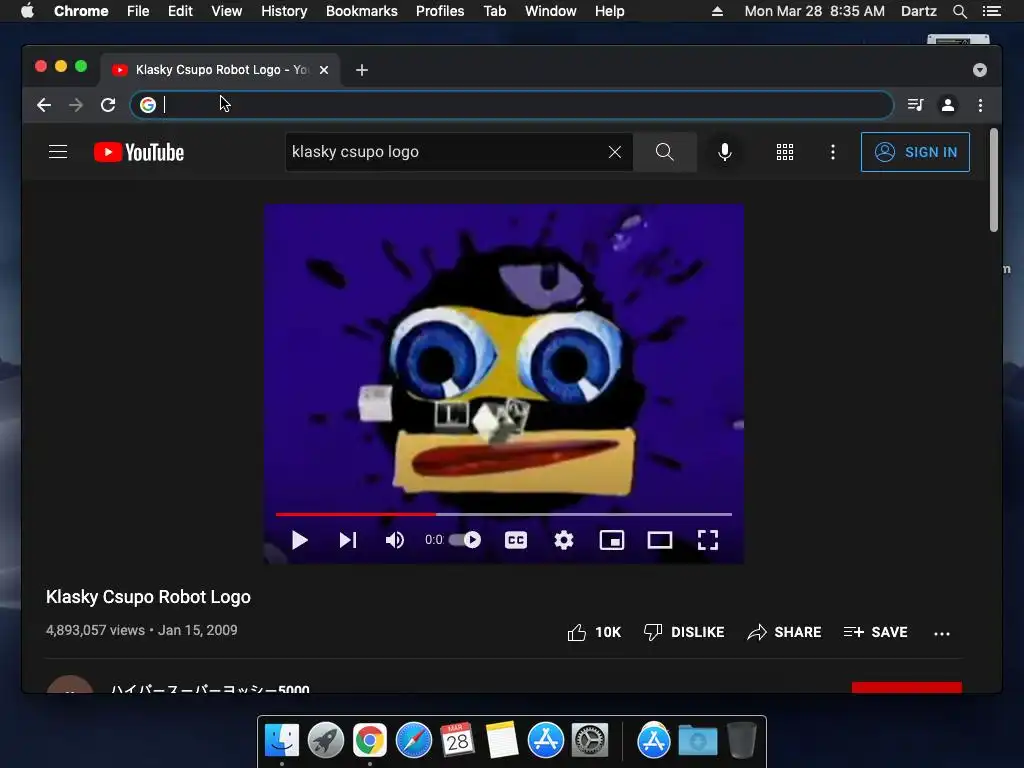The width and height of the screenshot is (1024, 768).
Task: Click the page vertical scrollbar
Action: (x=993, y=180)
